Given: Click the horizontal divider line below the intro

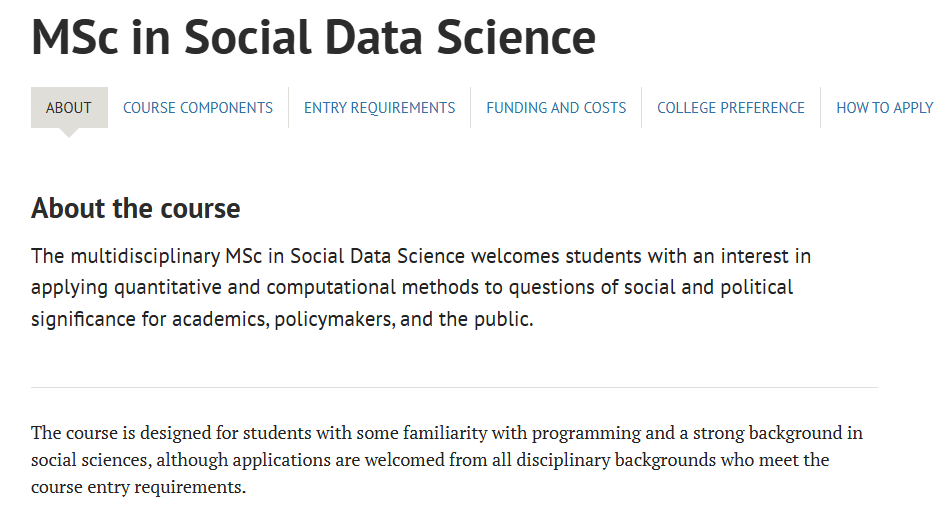Looking at the screenshot, I should coord(454,387).
